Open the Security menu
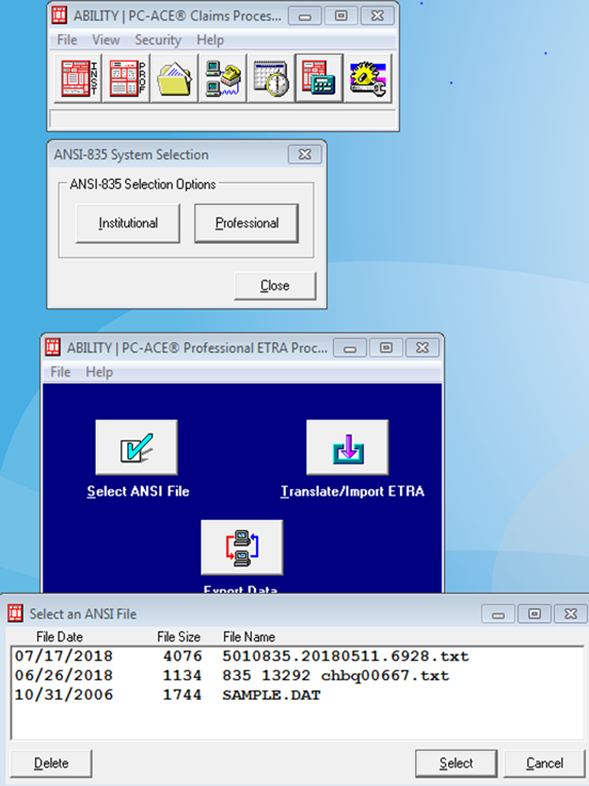Image resolution: width=589 pixels, height=786 pixels. click(158, 40)
